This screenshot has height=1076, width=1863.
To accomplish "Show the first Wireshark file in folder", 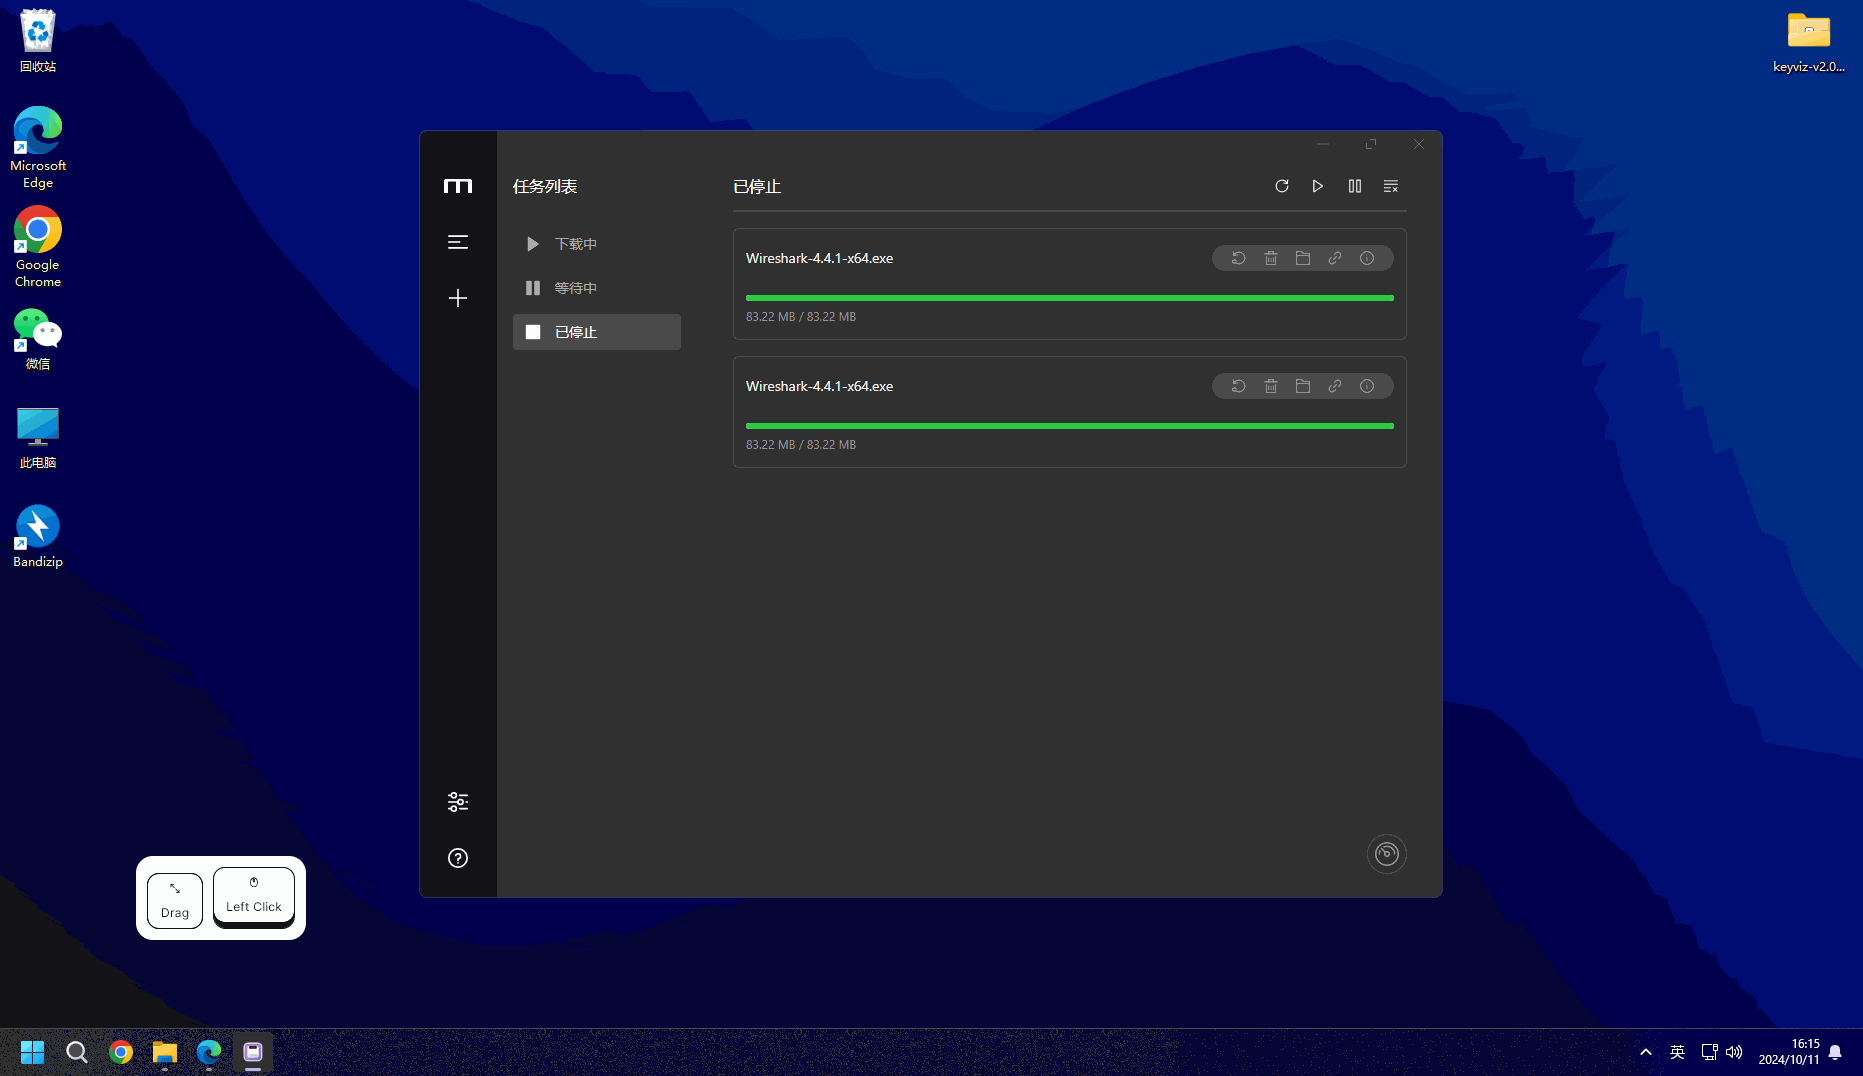I will tap(1303, 258).
